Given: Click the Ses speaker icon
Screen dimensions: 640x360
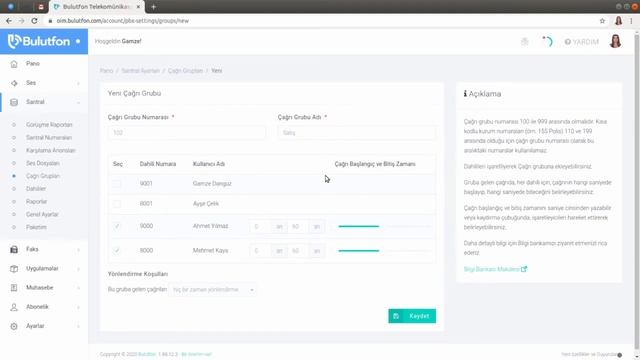Looking at the screenshot, I should click(x=14, y=83).
